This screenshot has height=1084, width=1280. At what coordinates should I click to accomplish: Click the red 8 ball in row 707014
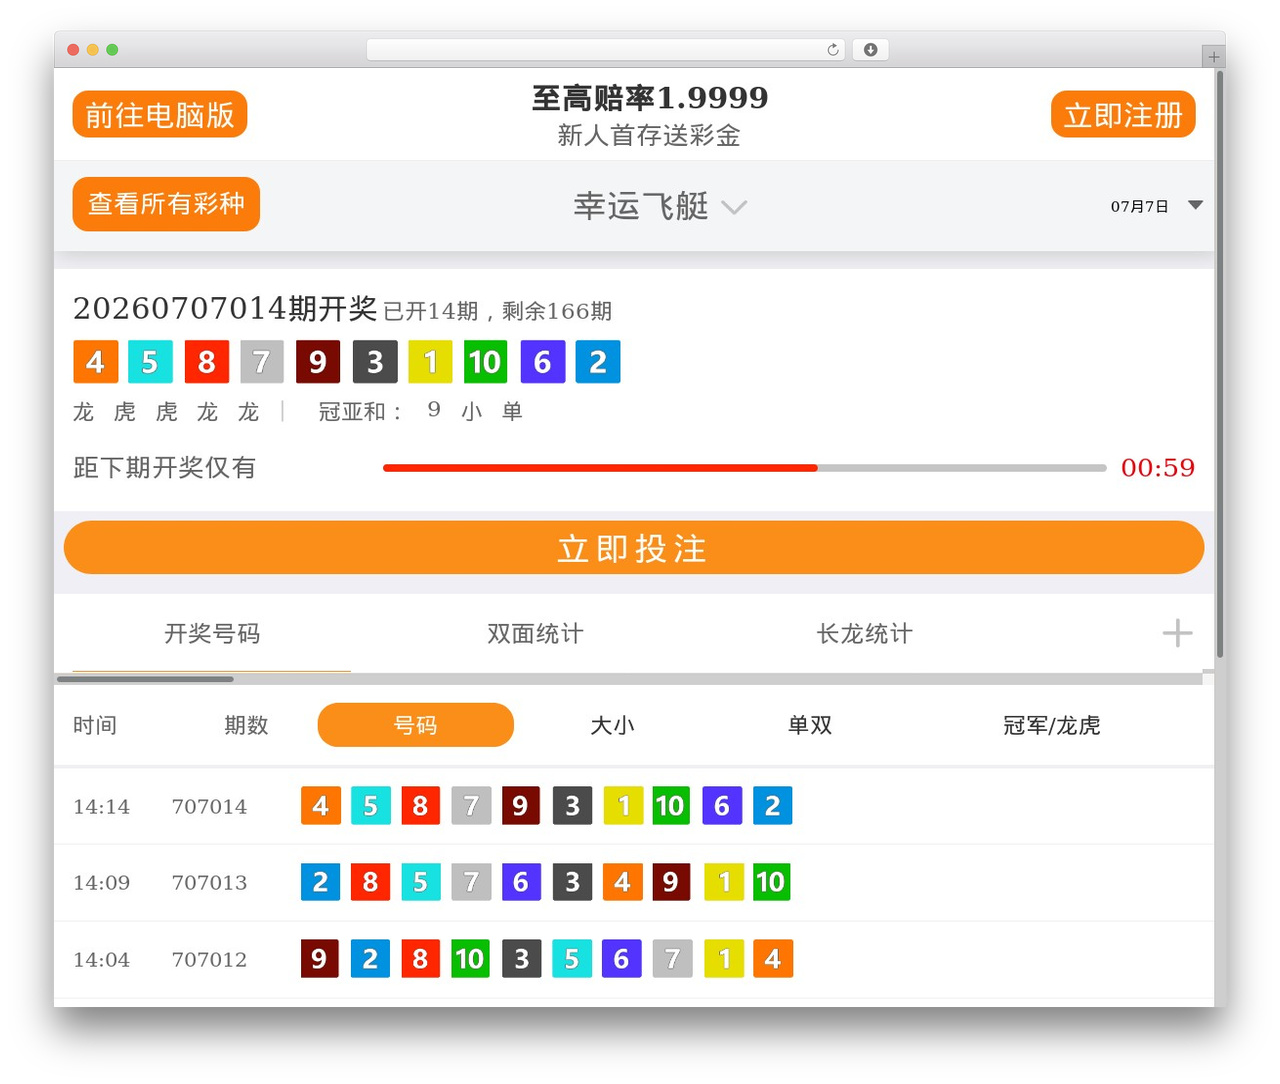click(420, 806)
